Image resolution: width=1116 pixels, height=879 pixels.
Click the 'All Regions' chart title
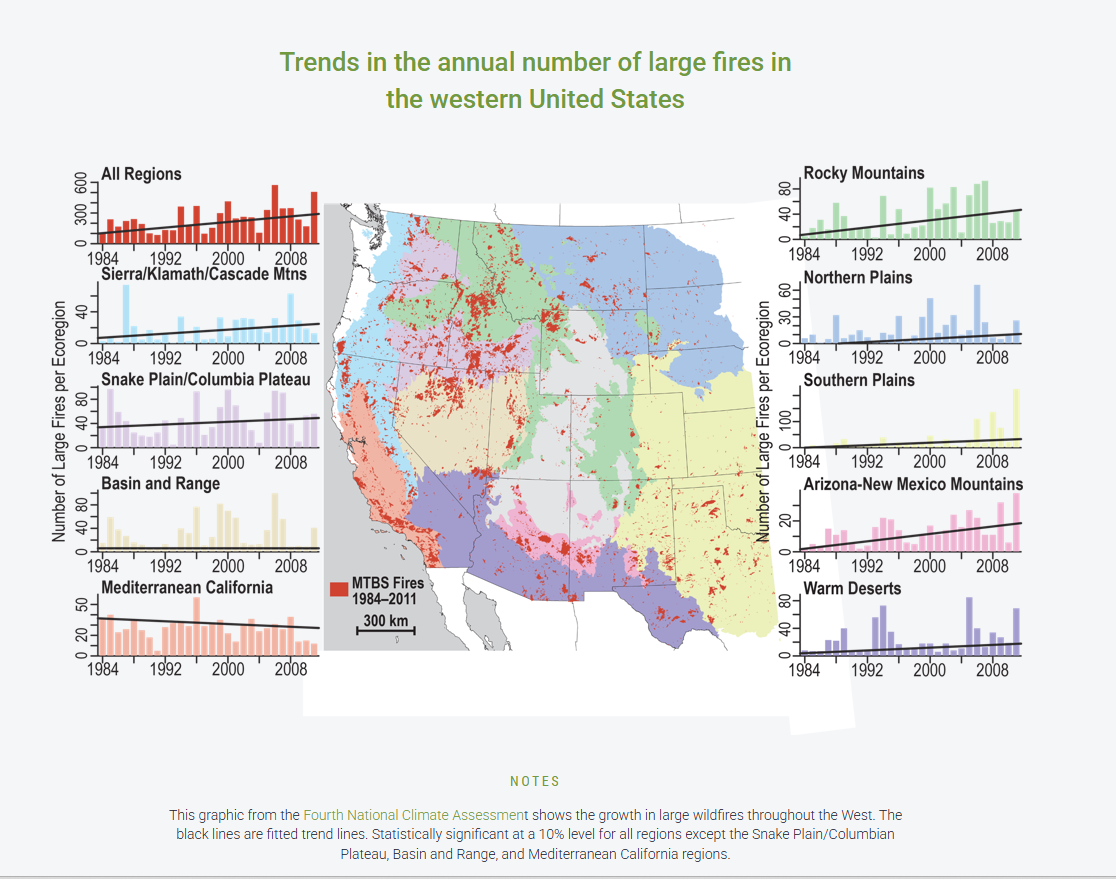coord(141,174)
